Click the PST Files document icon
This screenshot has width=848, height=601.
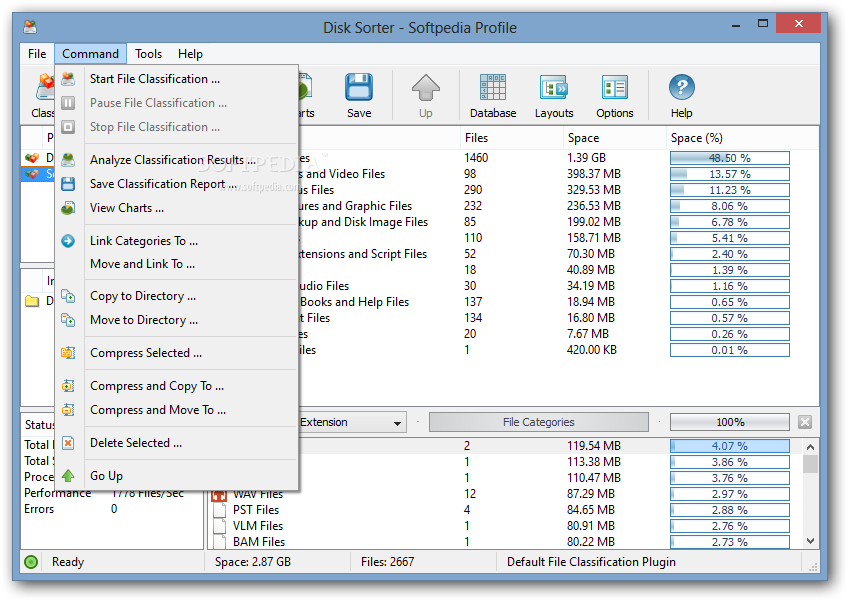219,510
